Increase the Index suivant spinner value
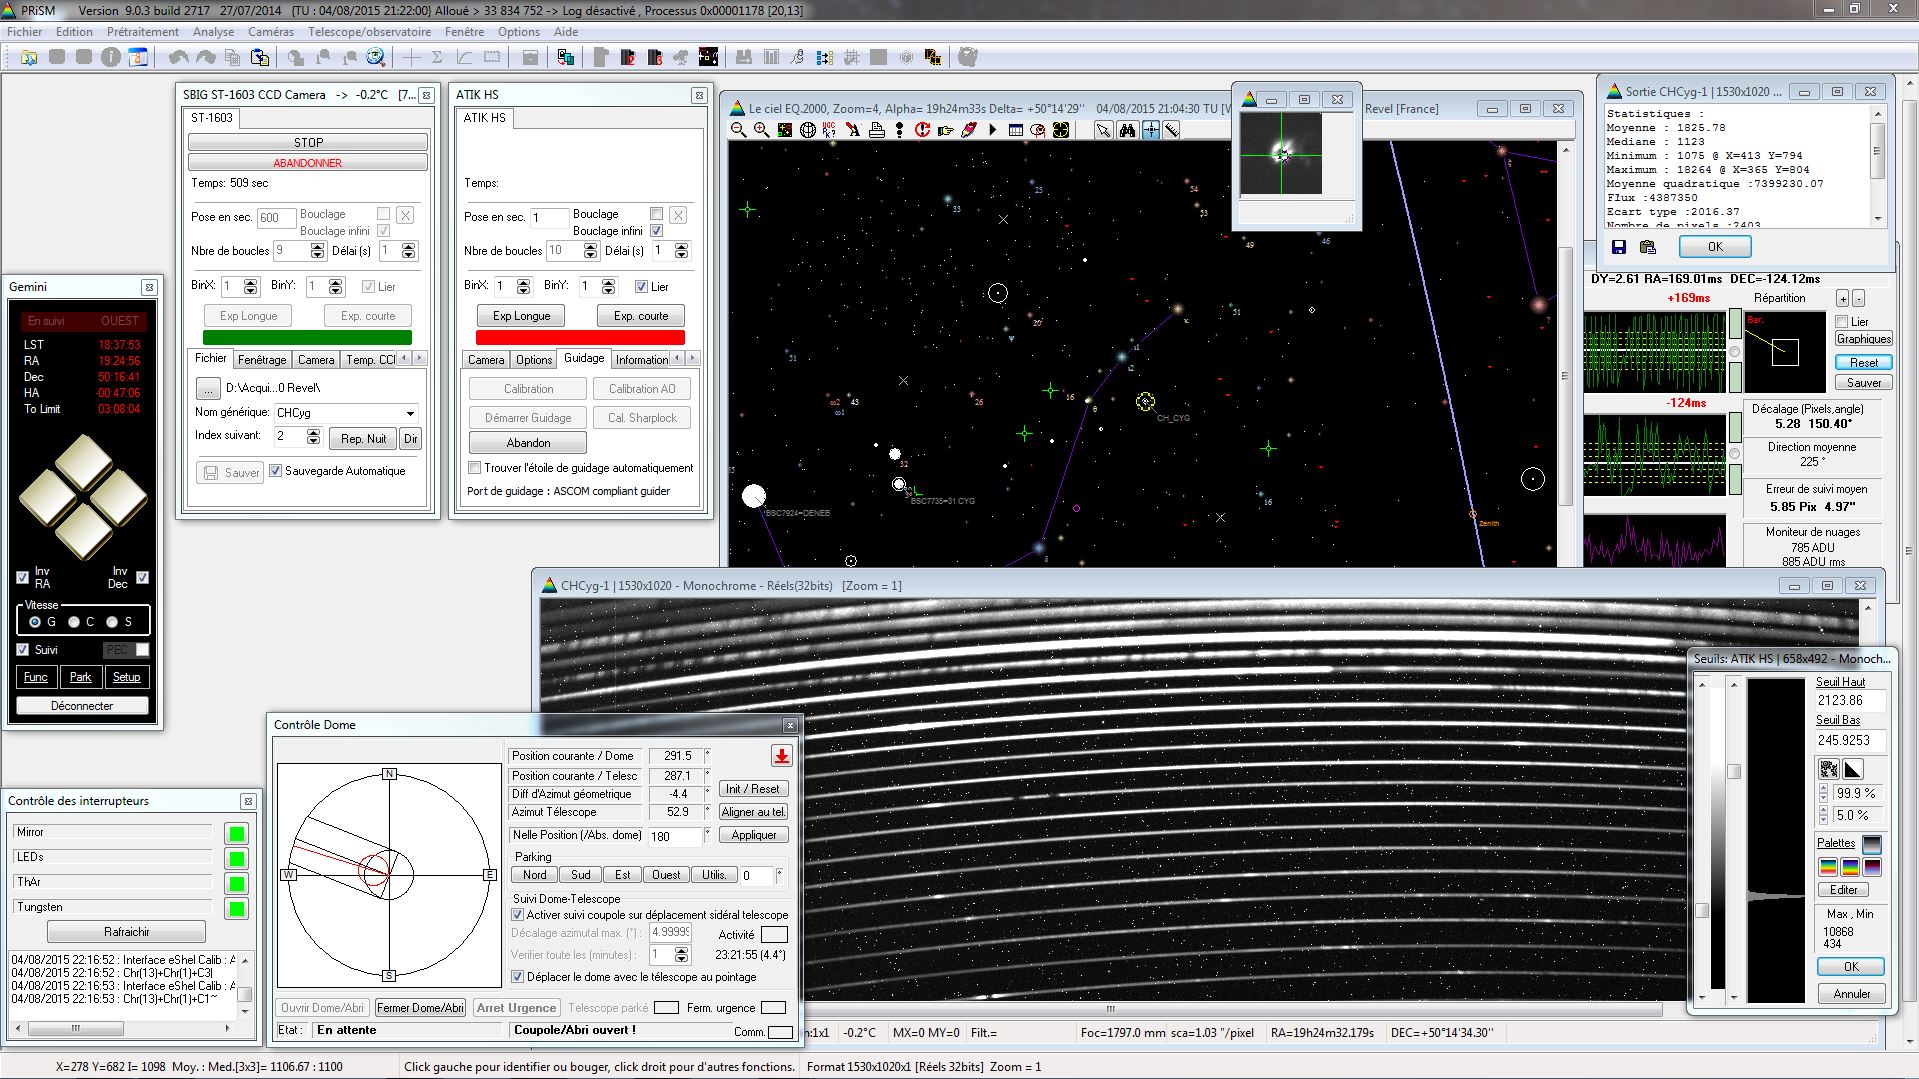 coord(313,432)
